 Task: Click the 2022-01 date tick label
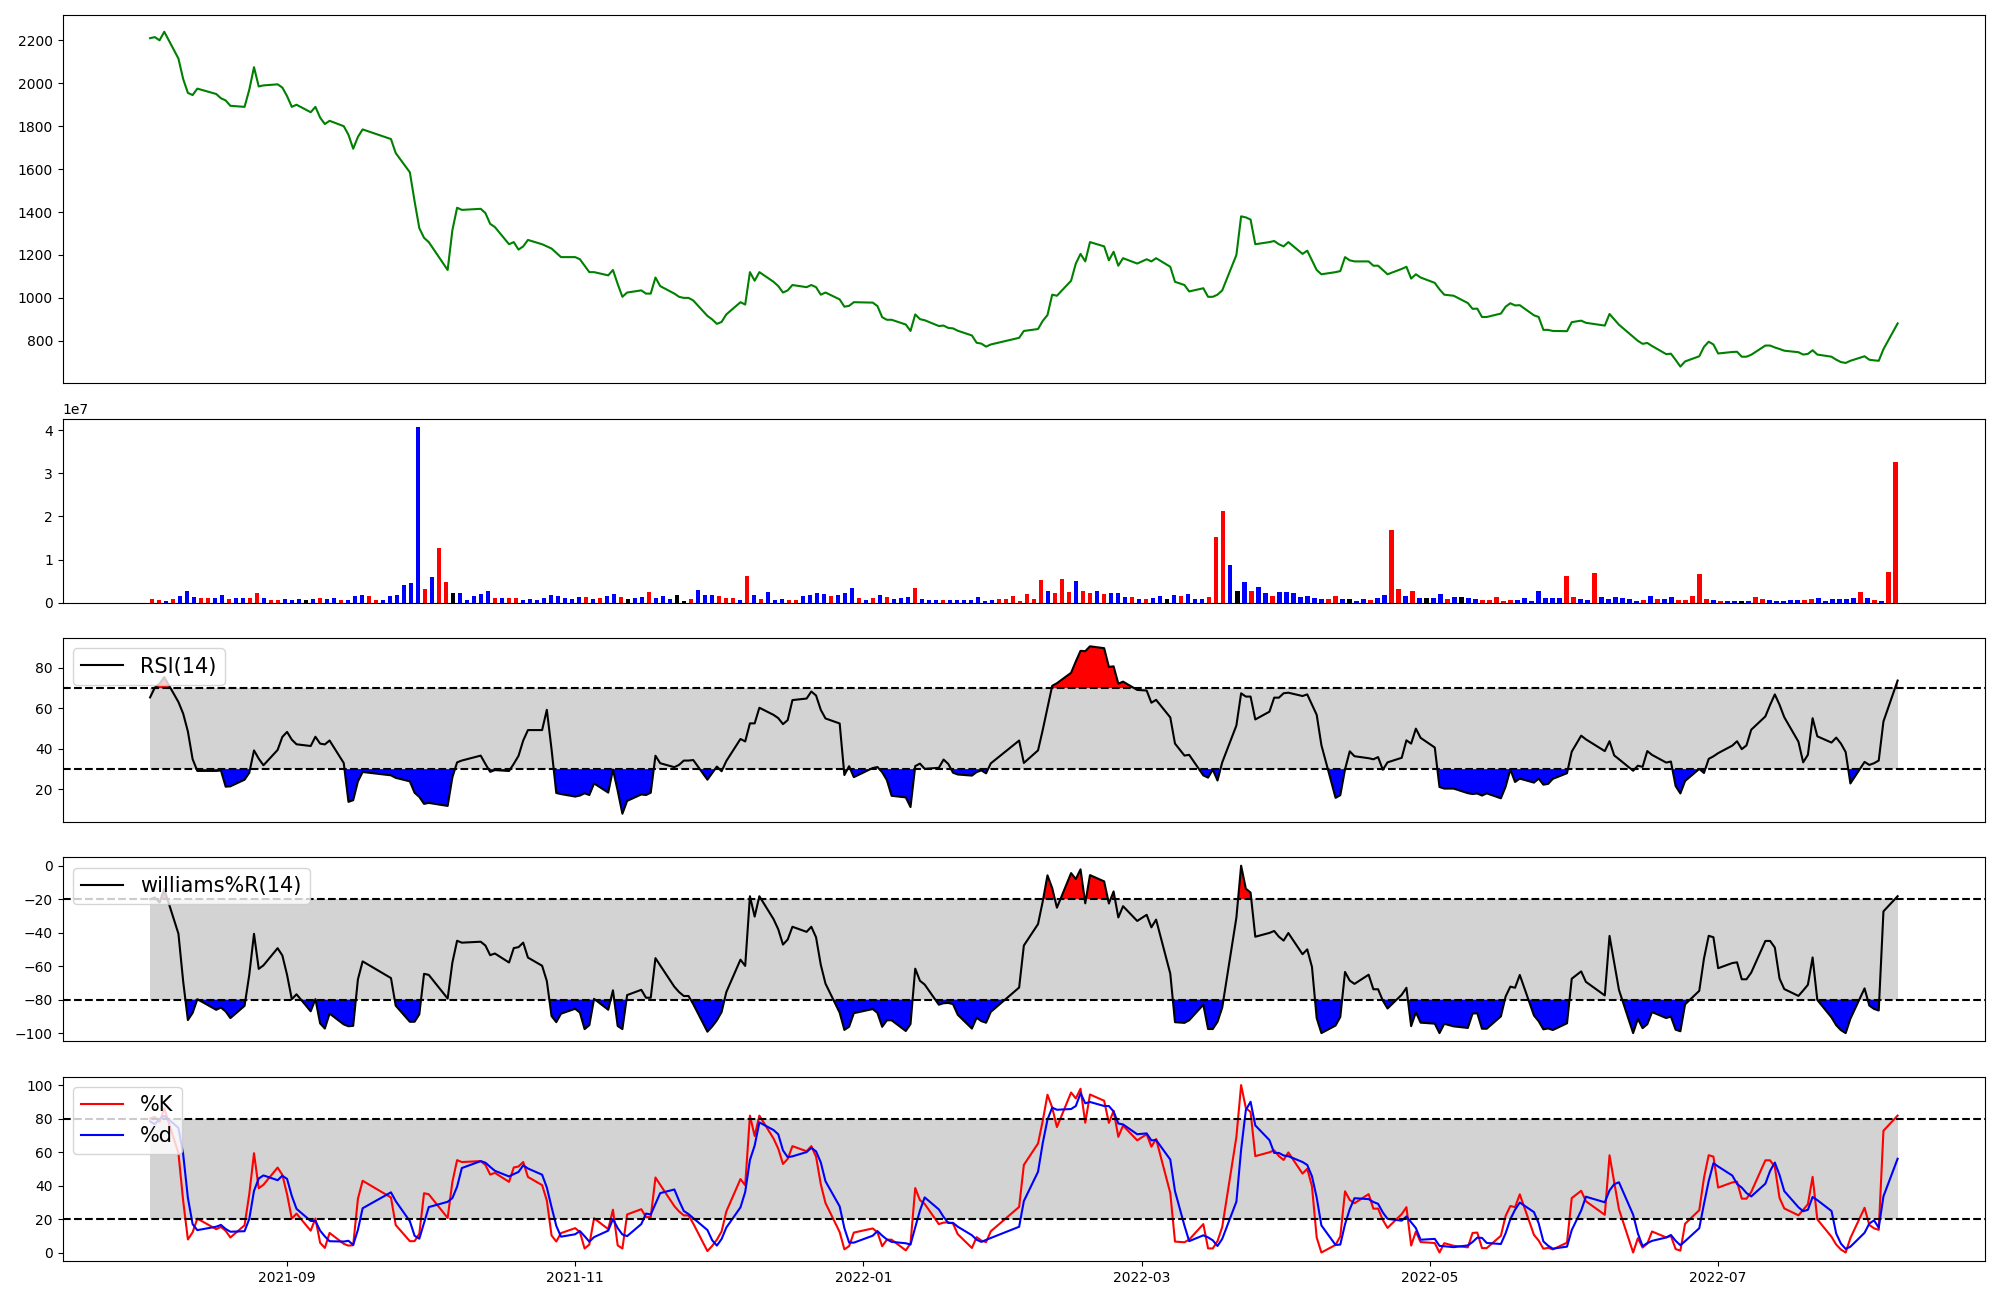coord(863,1277)
